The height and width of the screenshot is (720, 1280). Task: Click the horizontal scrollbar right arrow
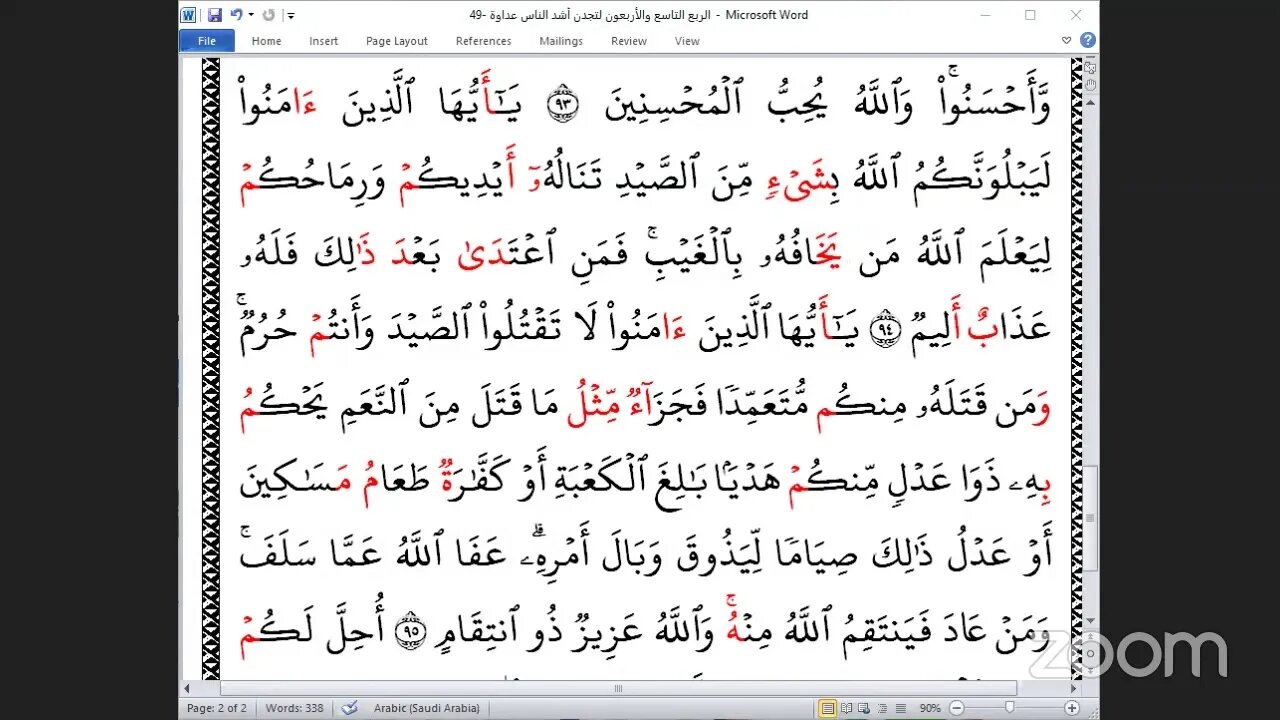[x=1075, y=688]
